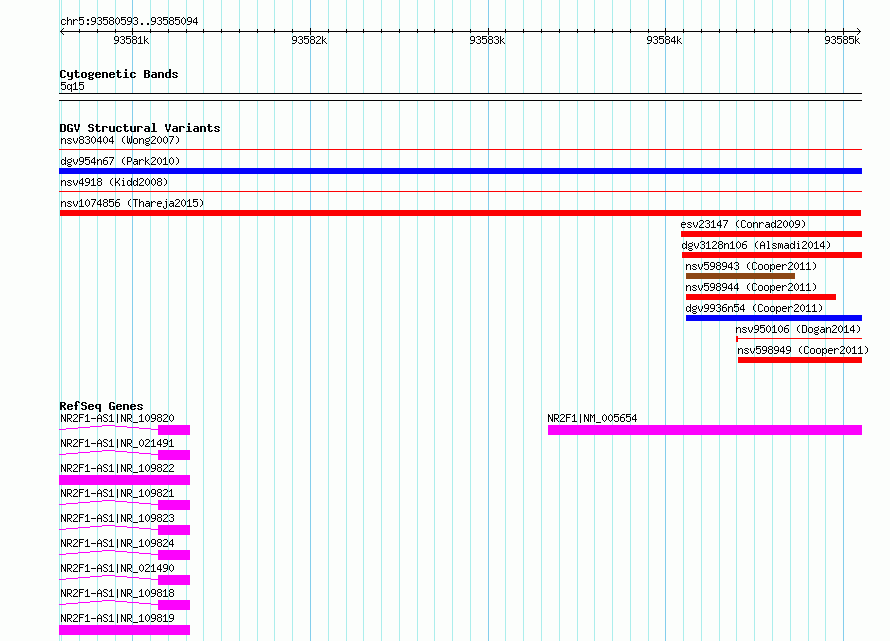Open the NR2F1-AS1|NR_109820 transcript label
This screenshot has height=641, width=890.
point(117,418)
